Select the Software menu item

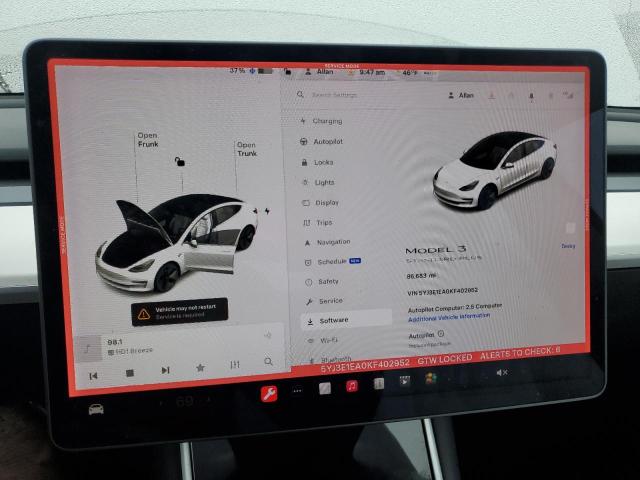(346, 320)
